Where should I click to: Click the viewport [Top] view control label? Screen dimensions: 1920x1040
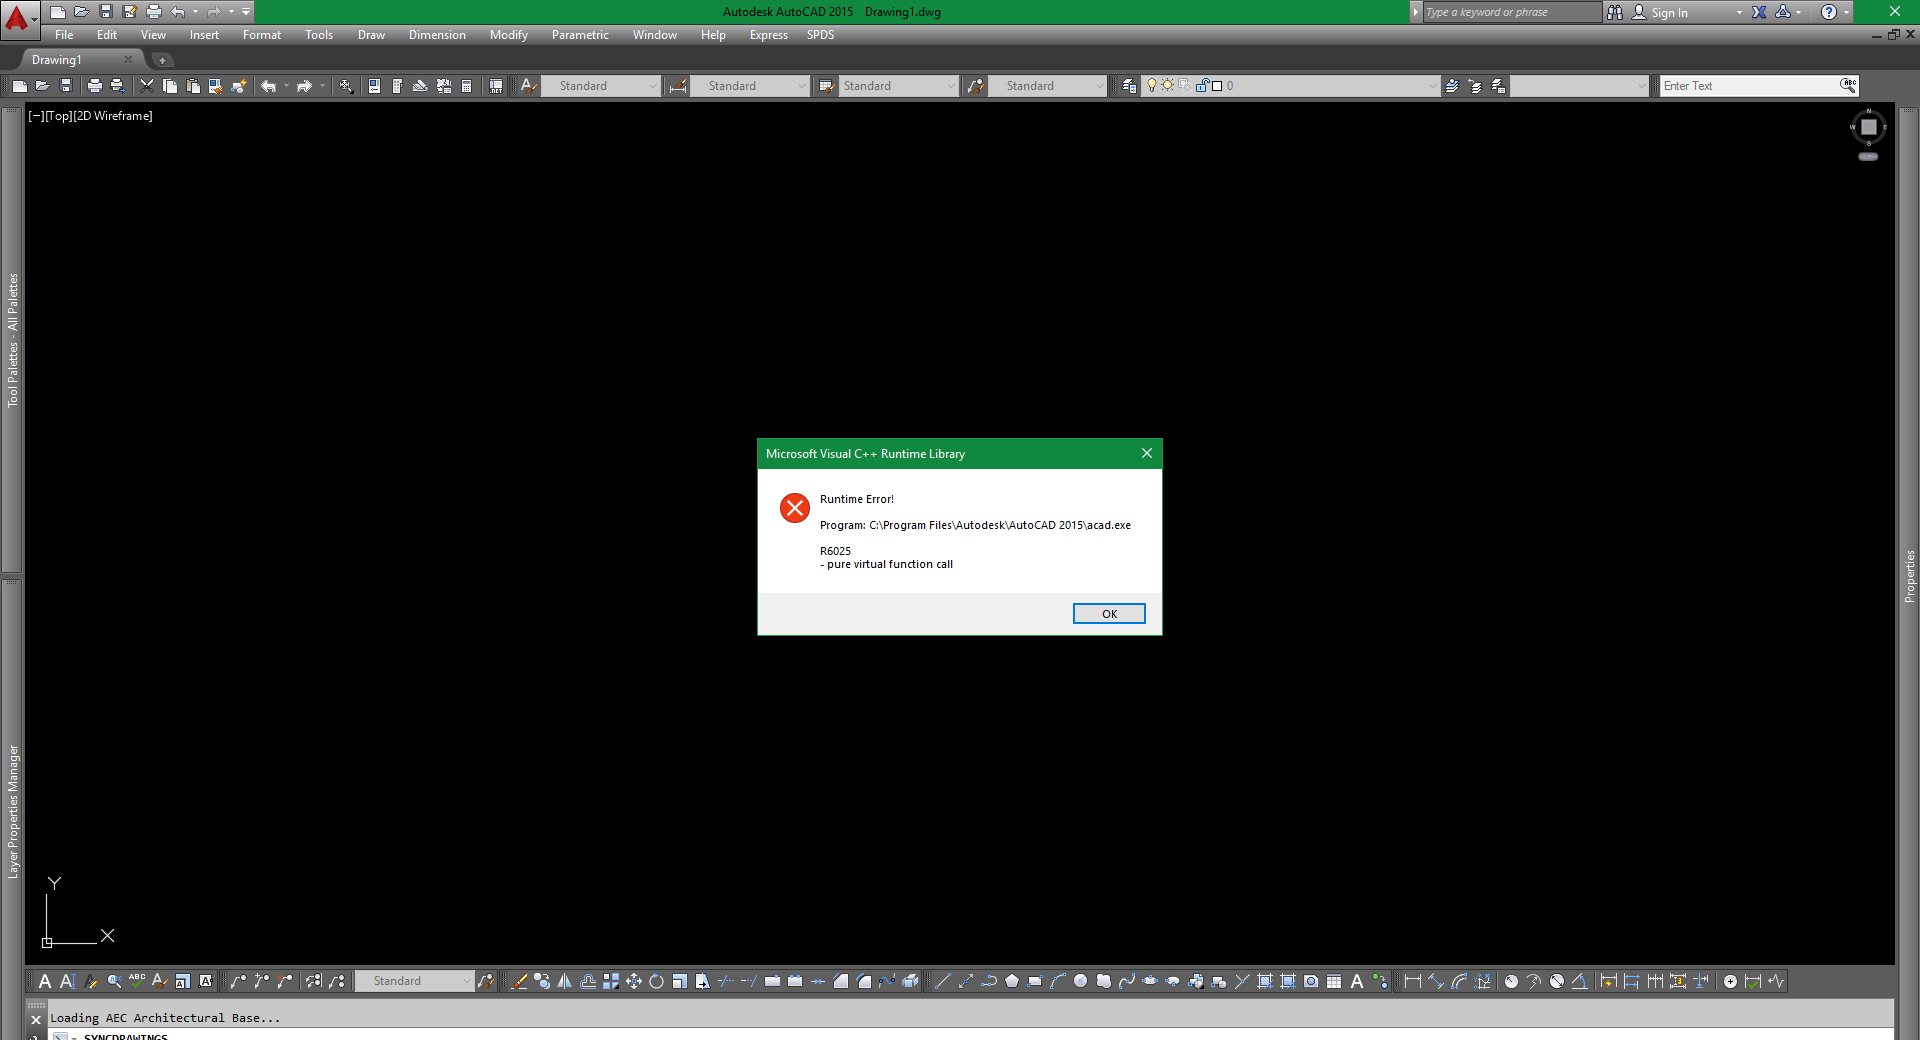coord(59,116)
